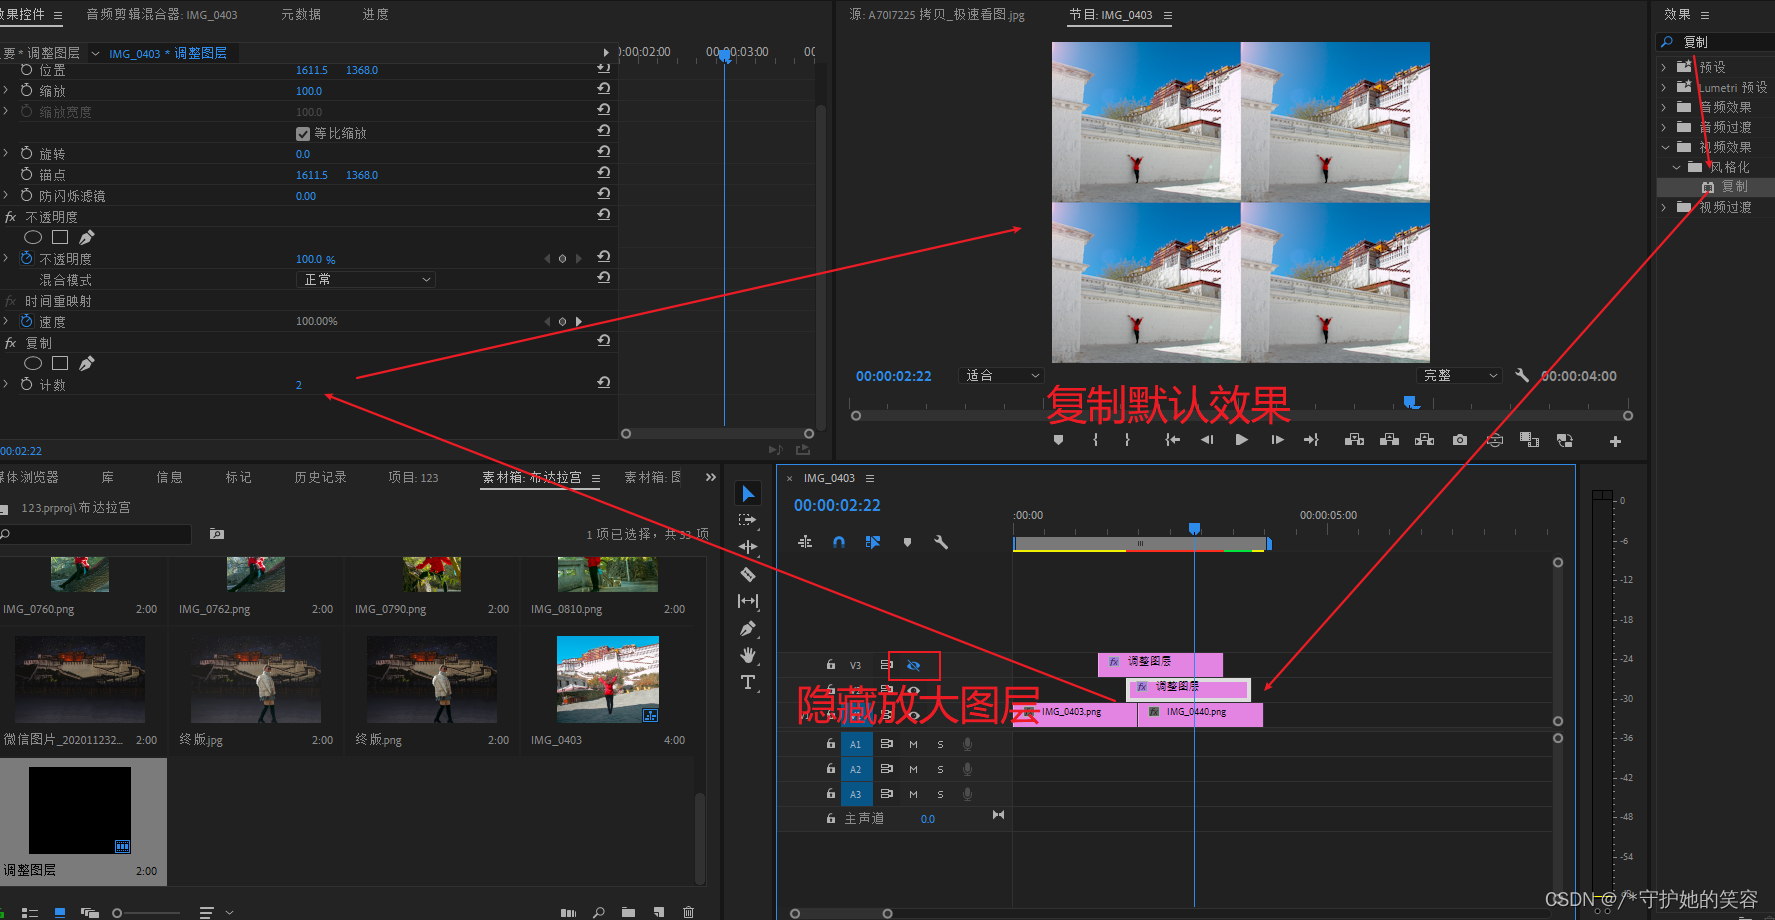Toggle uniform scale checkbox

[x=303, y=133]
